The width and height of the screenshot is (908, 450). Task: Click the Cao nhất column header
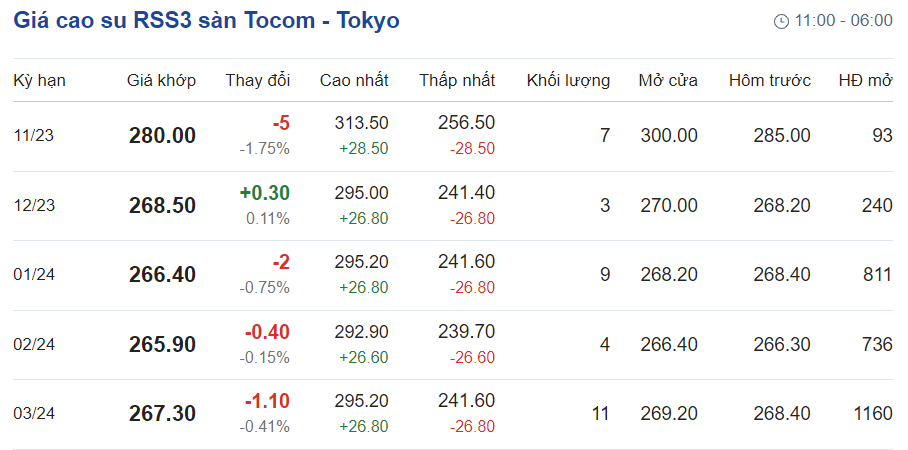click(x=354, y=80)
